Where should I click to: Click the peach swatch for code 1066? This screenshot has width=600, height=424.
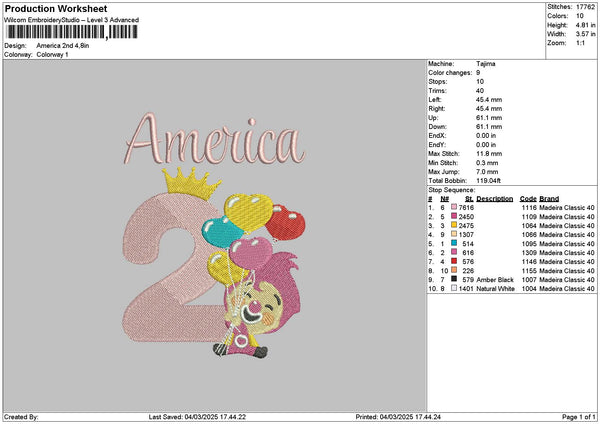454,235
